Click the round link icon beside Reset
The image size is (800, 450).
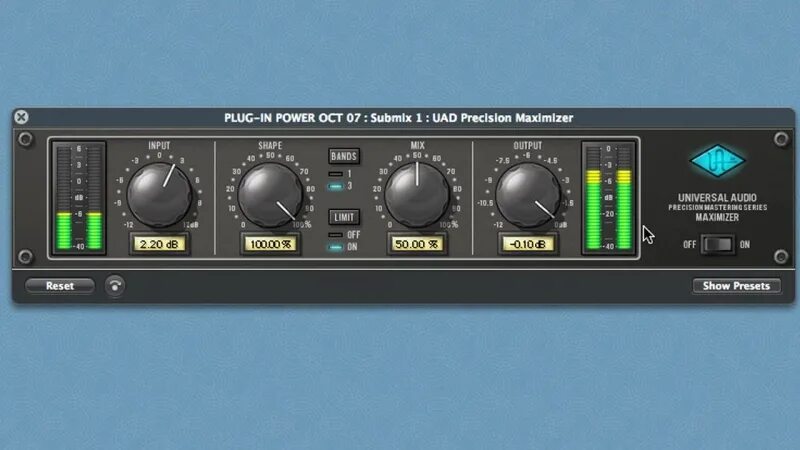click(x=115, y=286)
